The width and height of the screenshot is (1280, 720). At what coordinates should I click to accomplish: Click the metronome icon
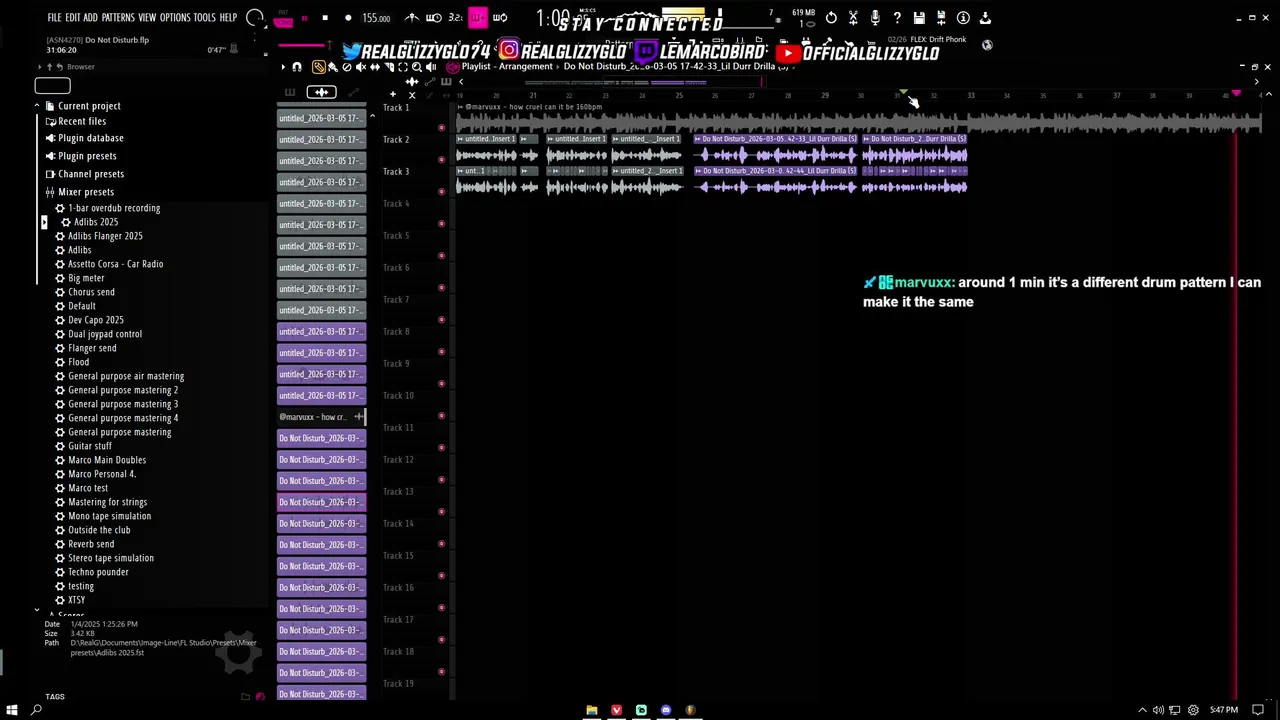point(412,17)
